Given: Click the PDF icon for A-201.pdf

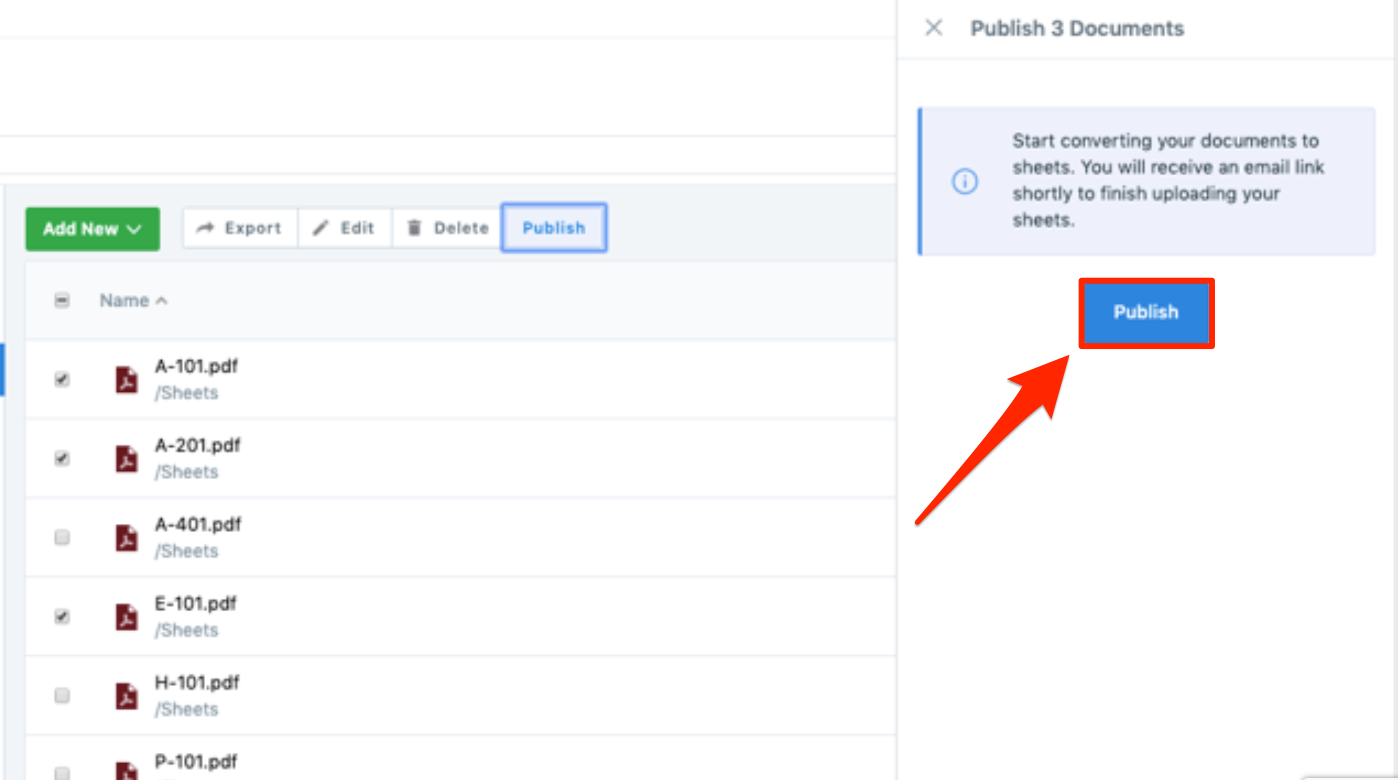Looking at the screenshot, I should point(126,459).
